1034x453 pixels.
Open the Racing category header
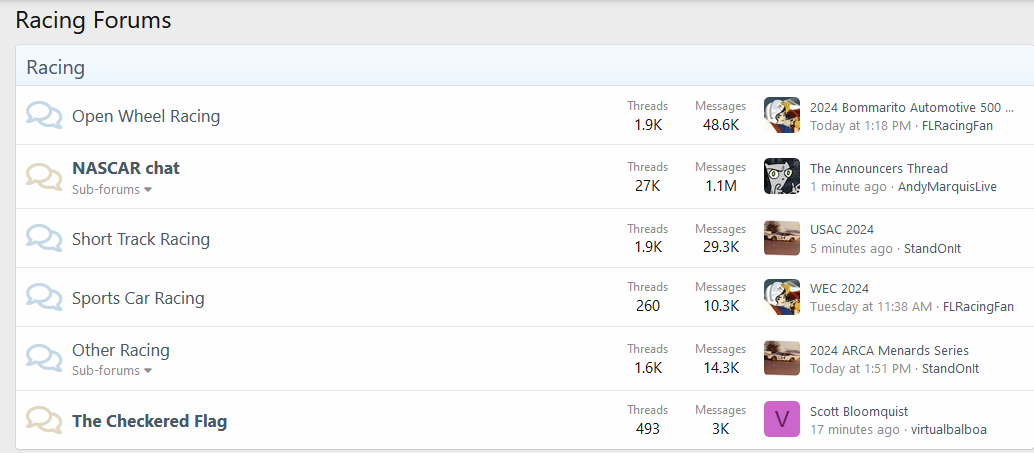[55, 68]
